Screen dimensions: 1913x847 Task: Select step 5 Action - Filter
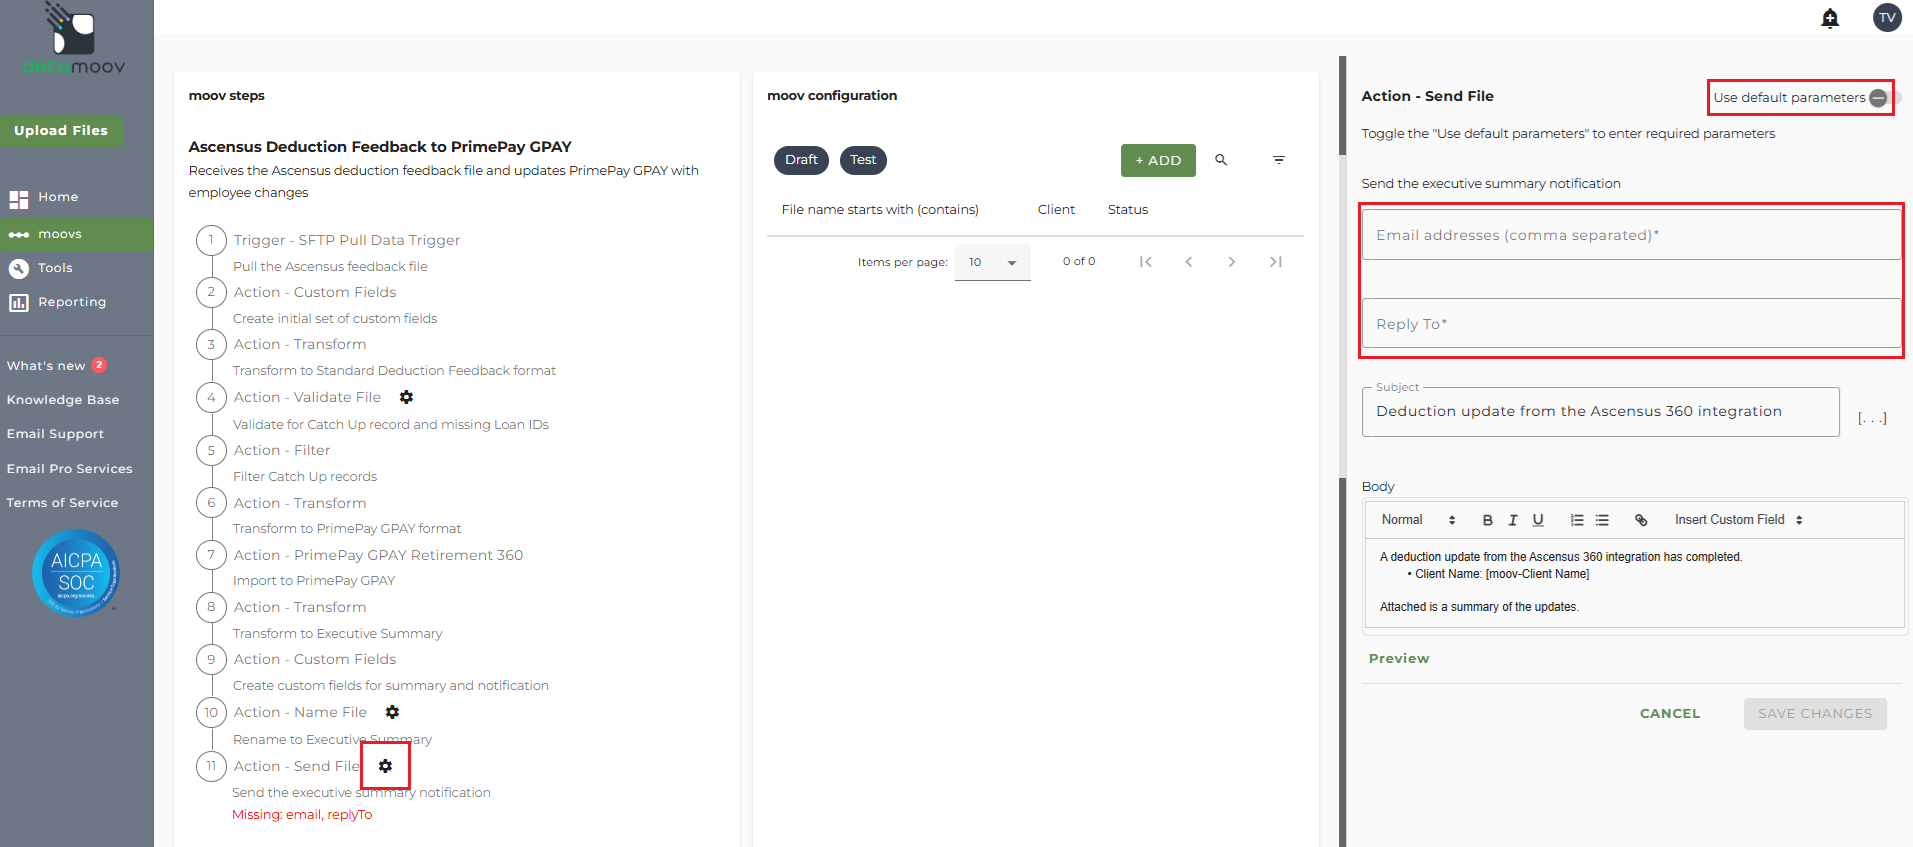[x=282, y=450]
